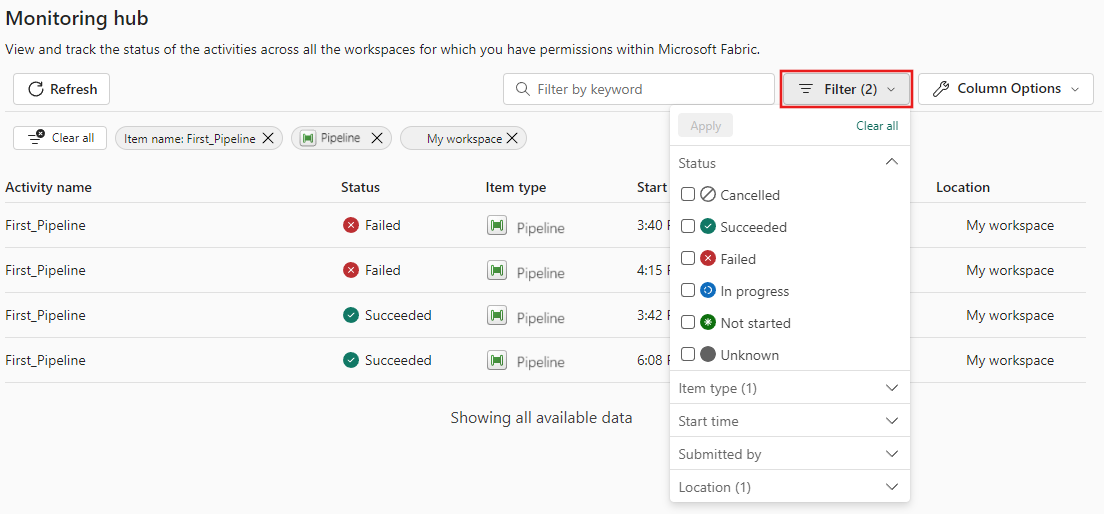Click the Filter by keyword search field
This screenshot has height=514, width=1104.
tap(639, 89)
